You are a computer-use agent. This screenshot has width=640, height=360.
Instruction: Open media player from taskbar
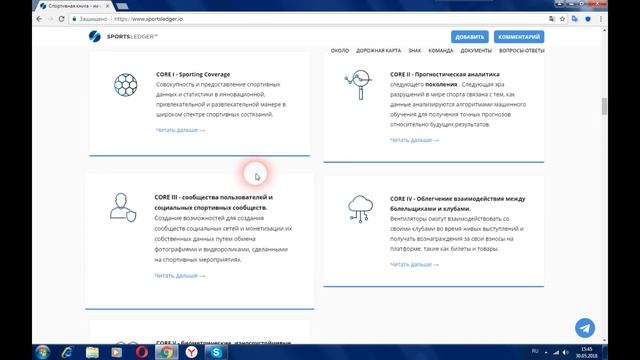click(117, 352)
